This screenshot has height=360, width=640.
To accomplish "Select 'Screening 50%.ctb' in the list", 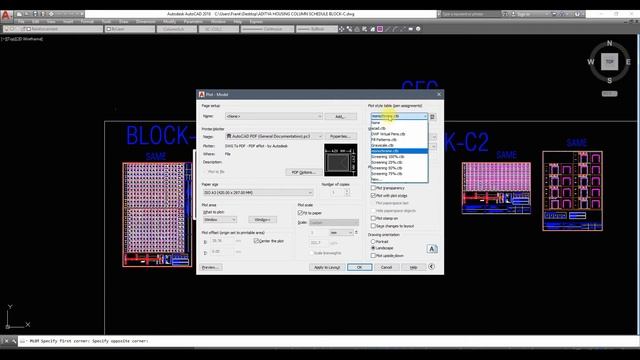I will click(x=399, y=168).
